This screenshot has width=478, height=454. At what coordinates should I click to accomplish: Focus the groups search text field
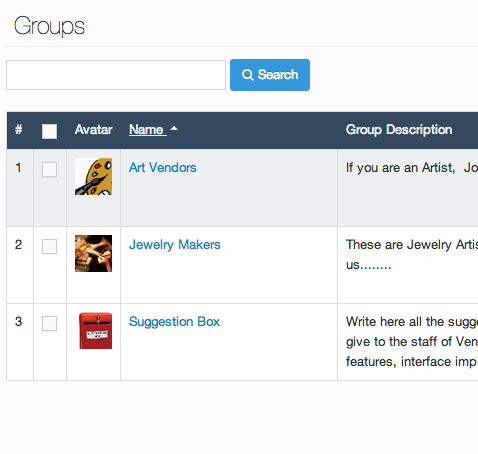pyautogui.click(x=116, y=75)
